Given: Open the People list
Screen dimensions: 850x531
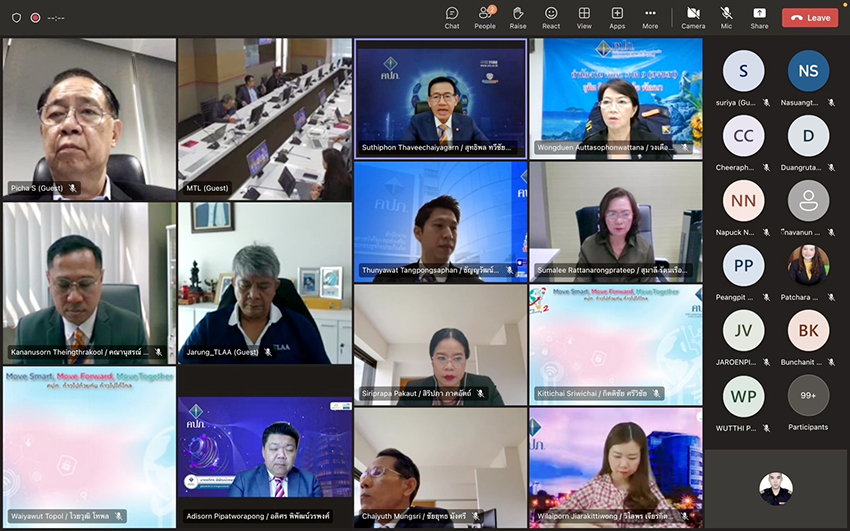Looking at the screenshot, I should tap(485, 17).
